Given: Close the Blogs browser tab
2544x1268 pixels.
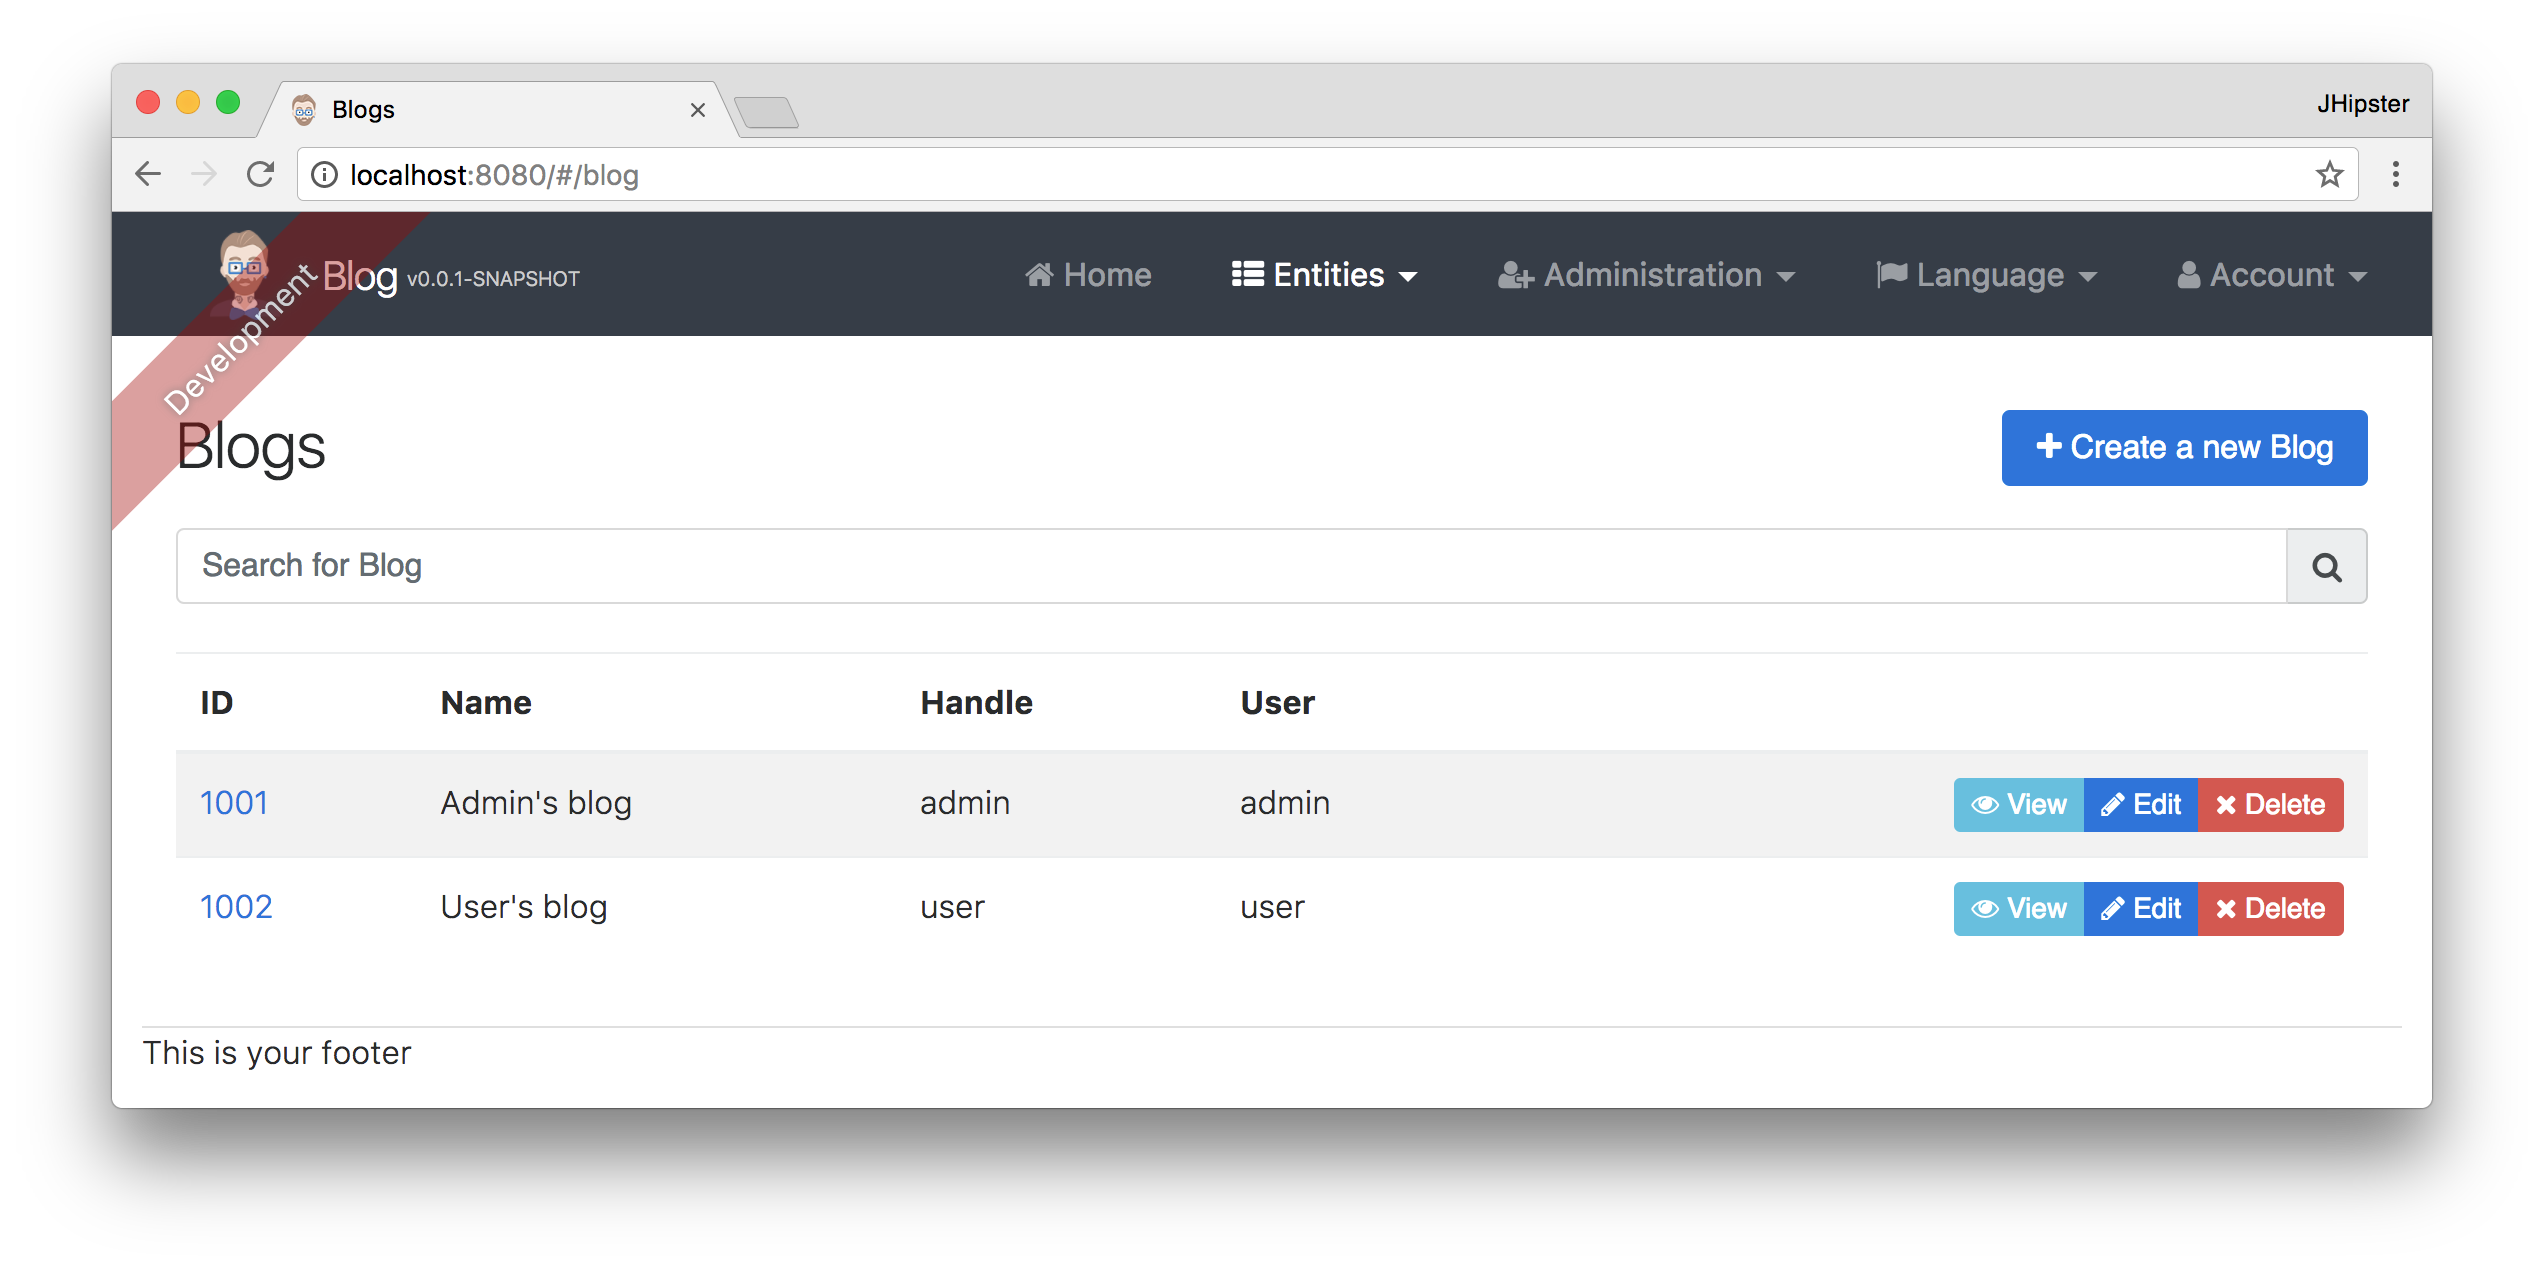Looking at the screenshot, I should [x=697, y=110].
